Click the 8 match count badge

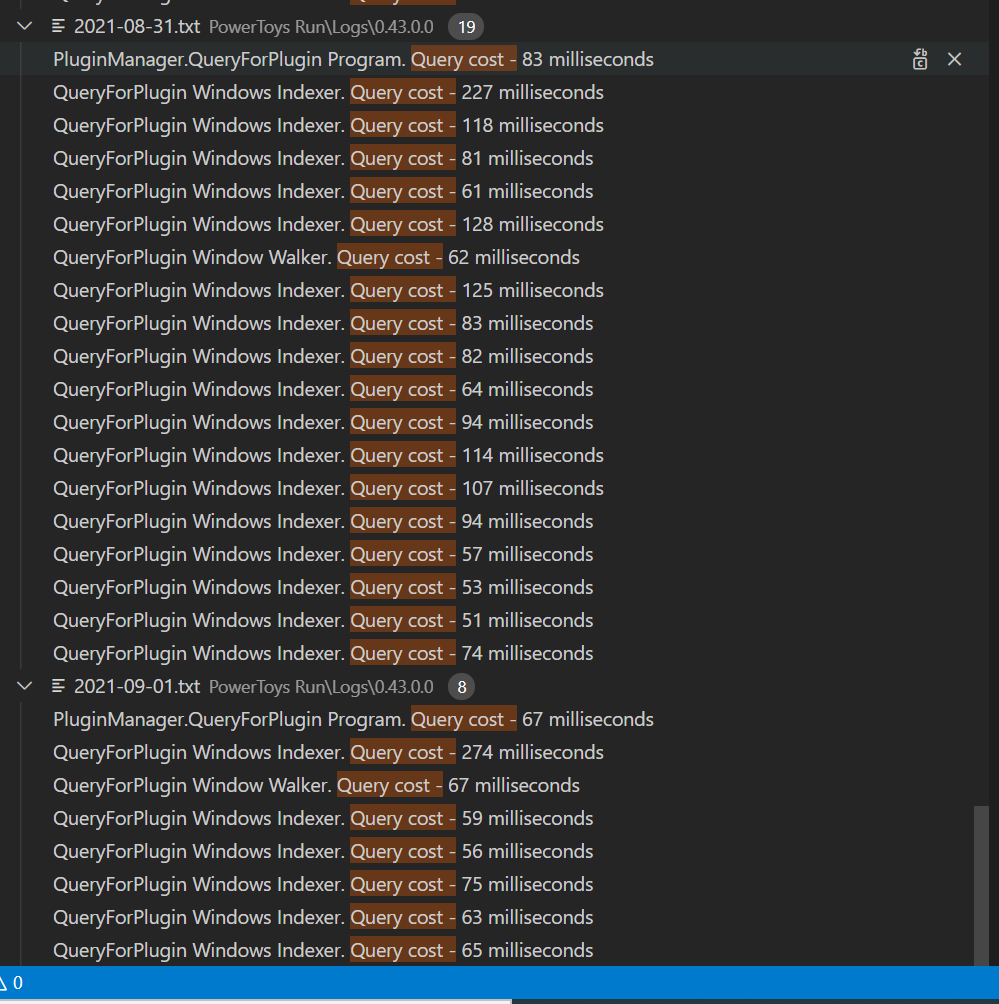point(462,687)
